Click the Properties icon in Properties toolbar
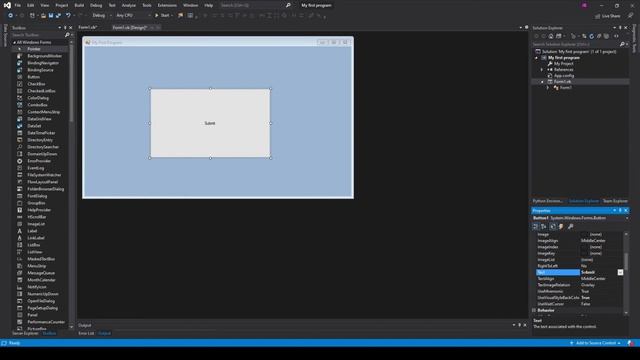The height and width of the screenshot is (360, 640). pos(553,227)
